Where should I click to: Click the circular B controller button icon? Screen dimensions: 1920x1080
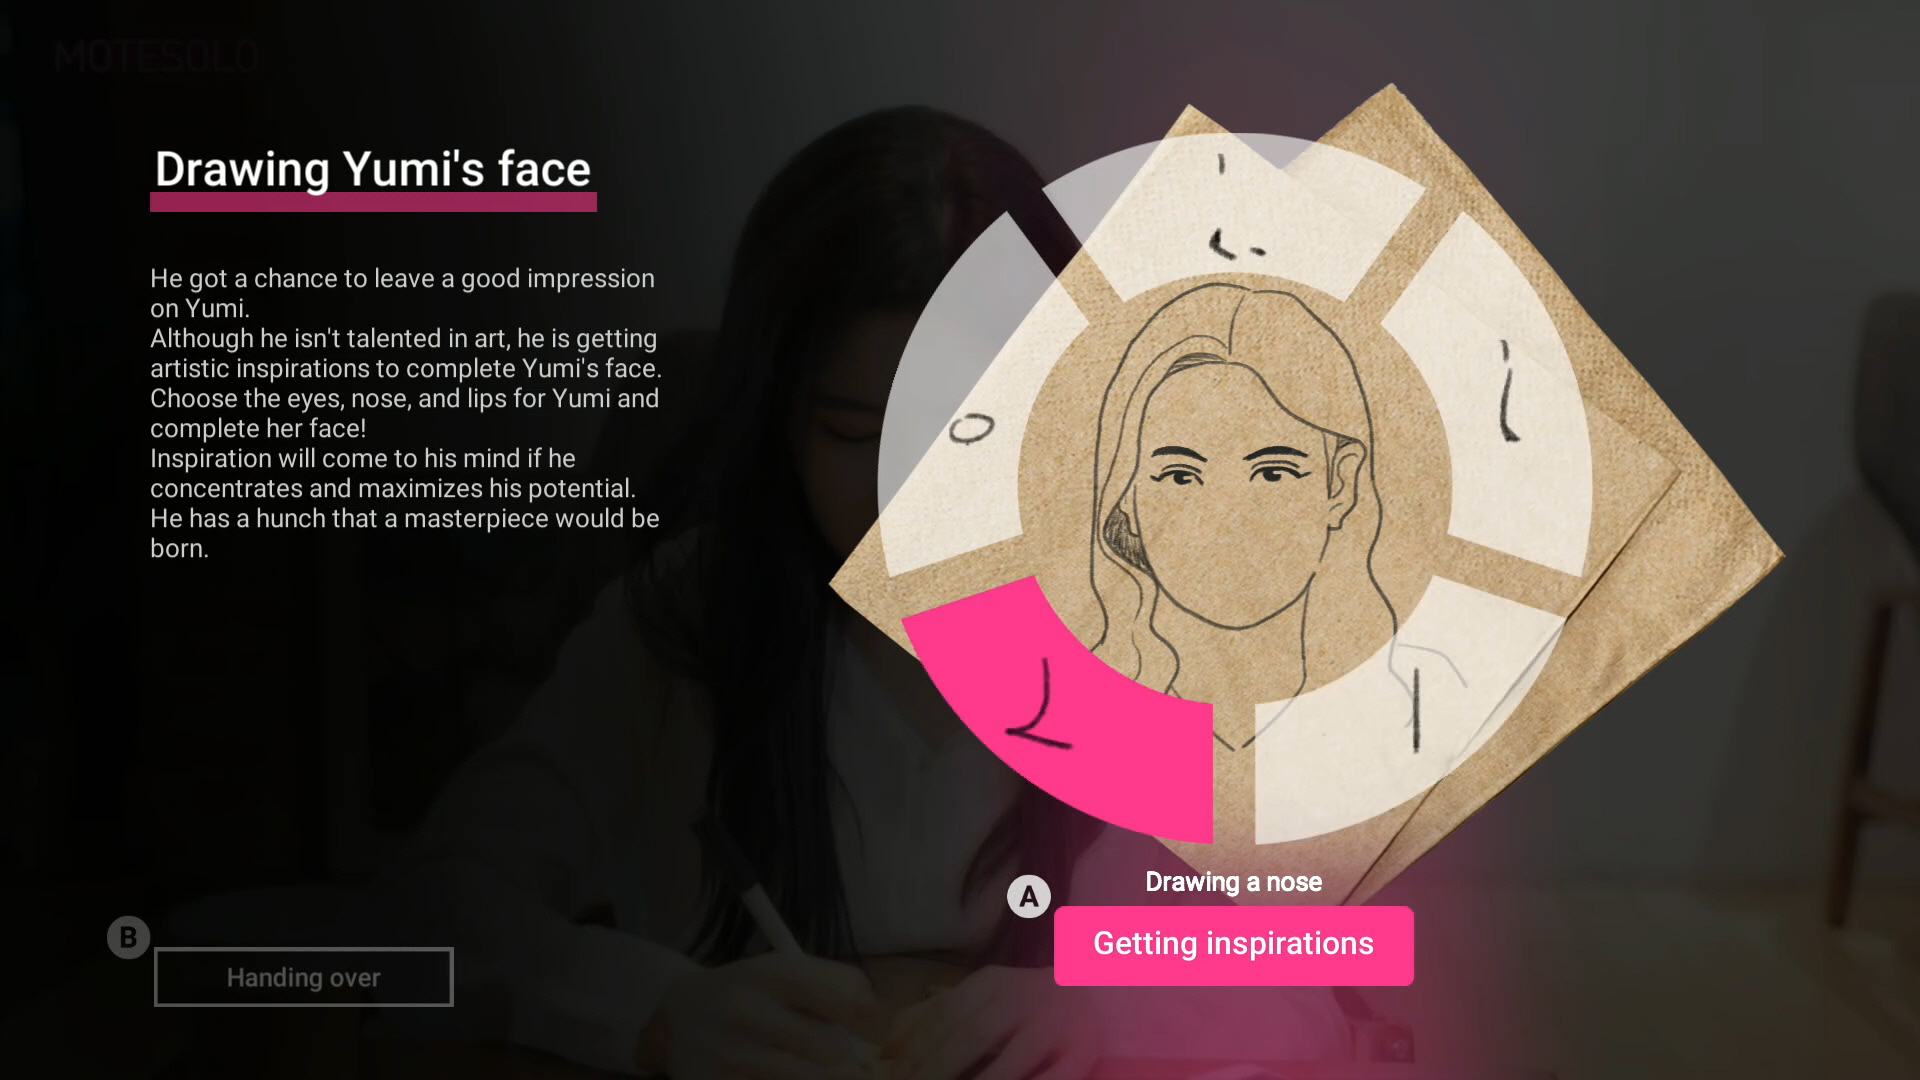click(128, 938)
